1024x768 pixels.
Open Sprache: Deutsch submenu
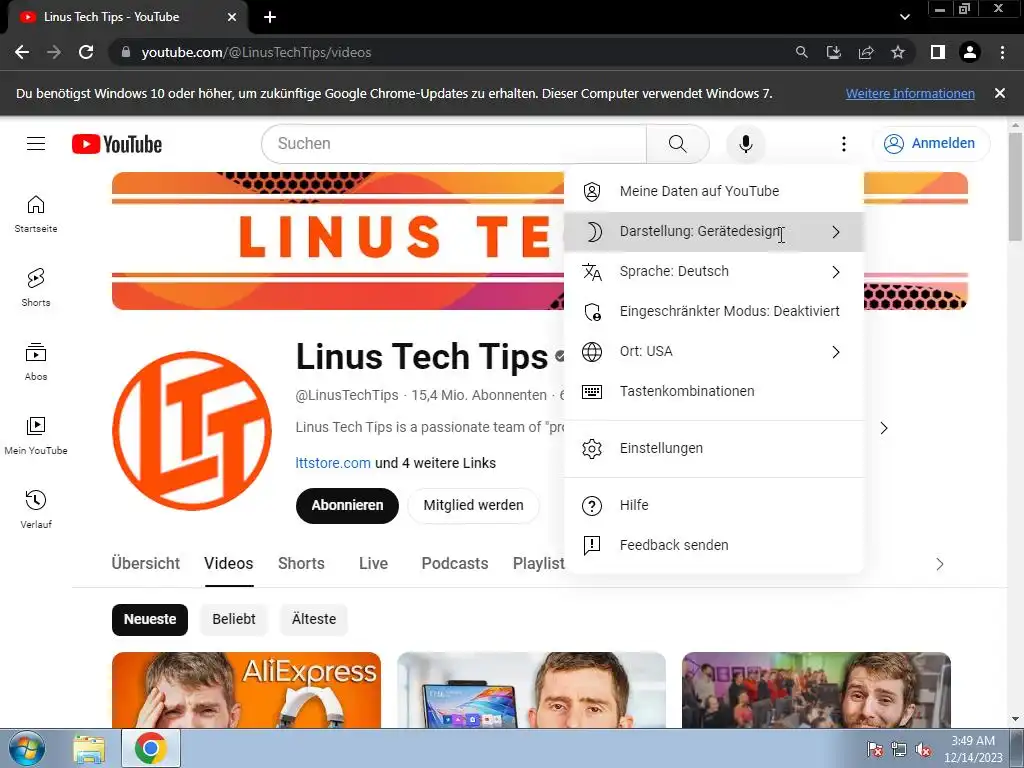(x=714, y=272)
